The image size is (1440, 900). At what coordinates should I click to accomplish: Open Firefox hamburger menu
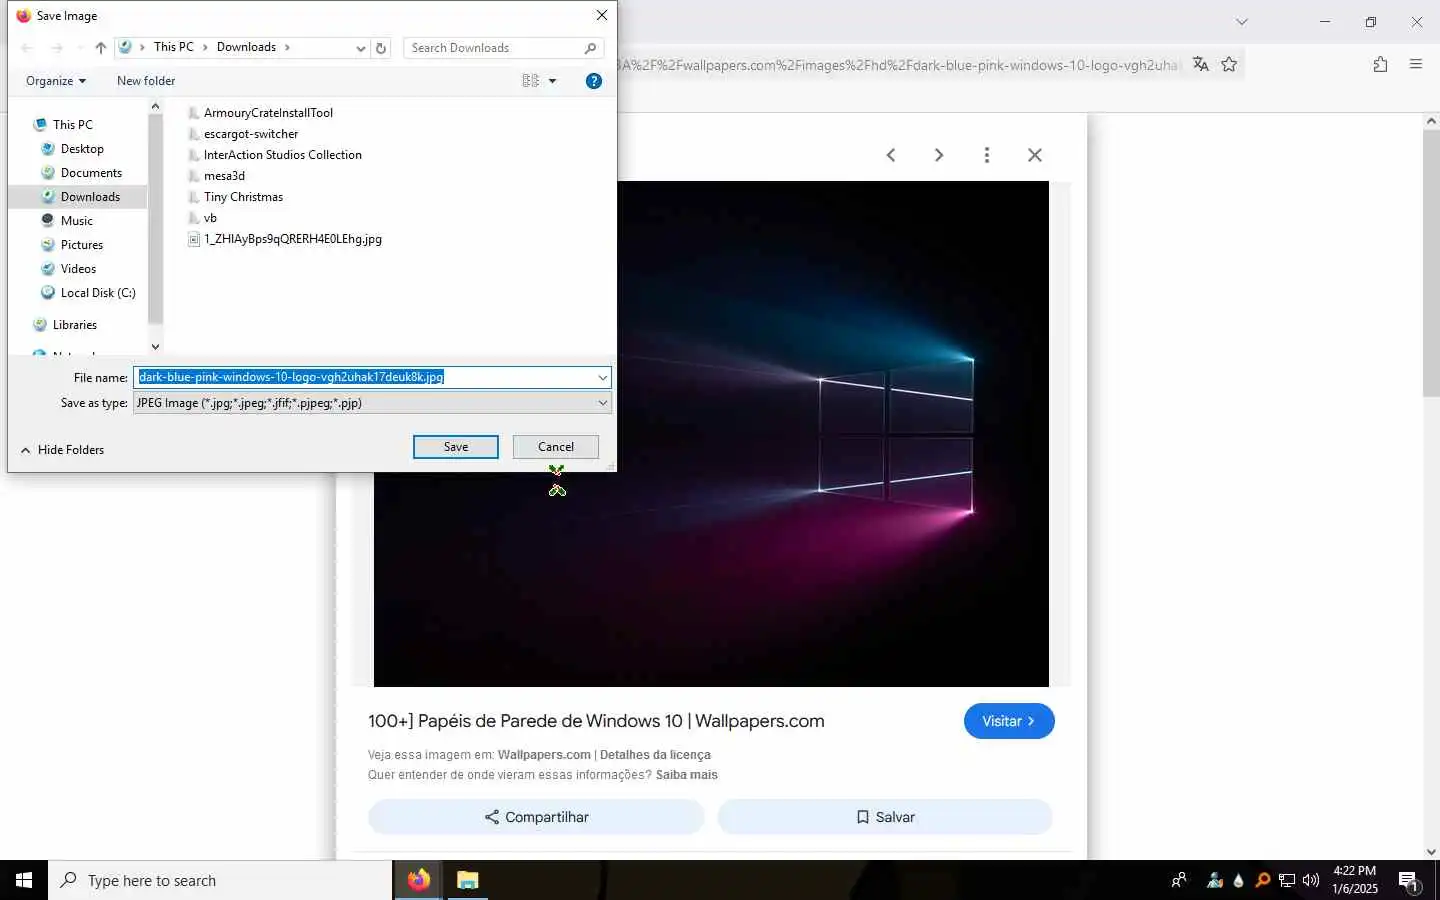[1416, 64]
